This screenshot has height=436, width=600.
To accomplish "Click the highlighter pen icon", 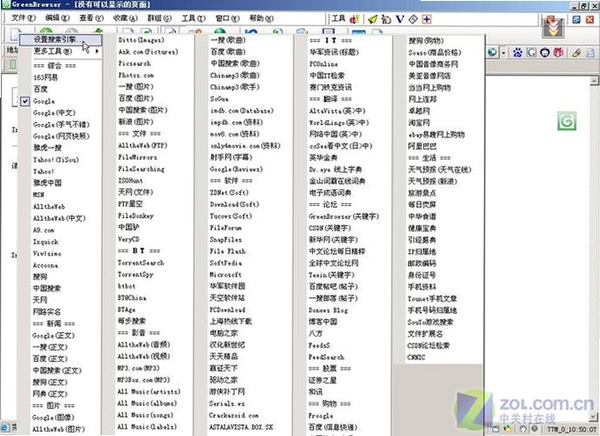I will pyautogui.click(x=576, y=52).
